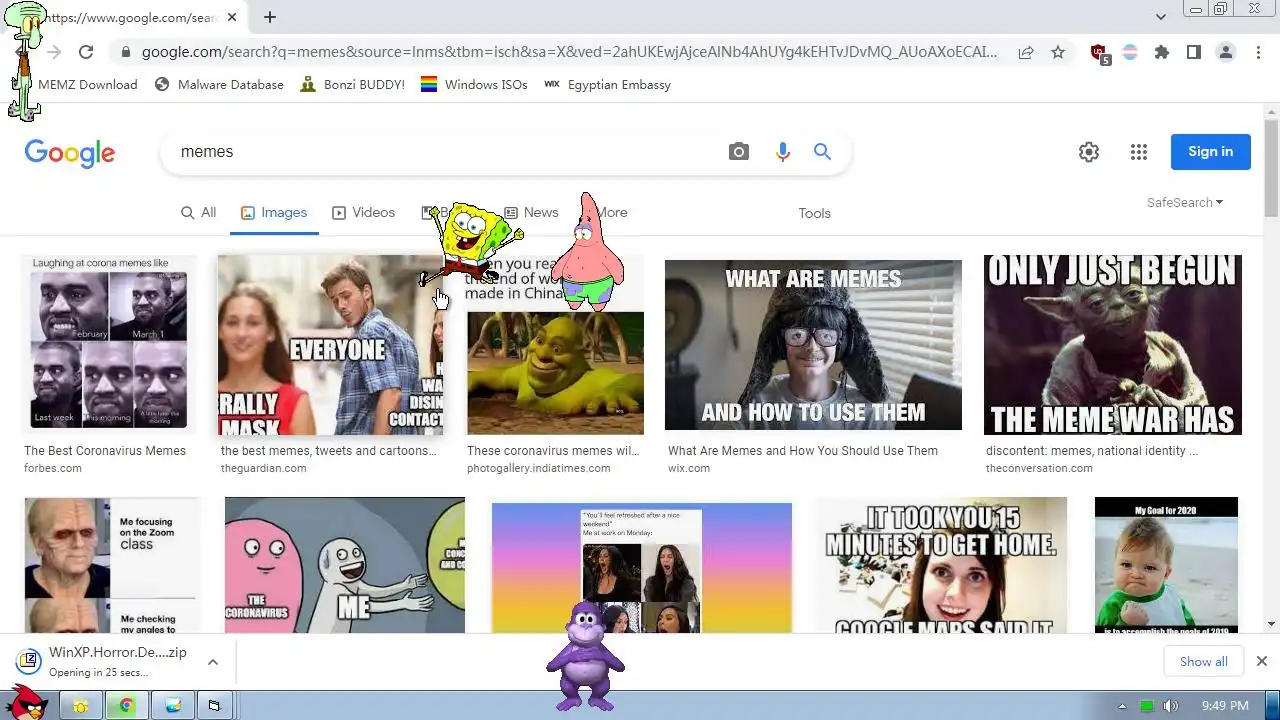Open the Egyptian Embassy bookmark
1280x720 pixels.
pyautogui.click(x=607, y=84)
